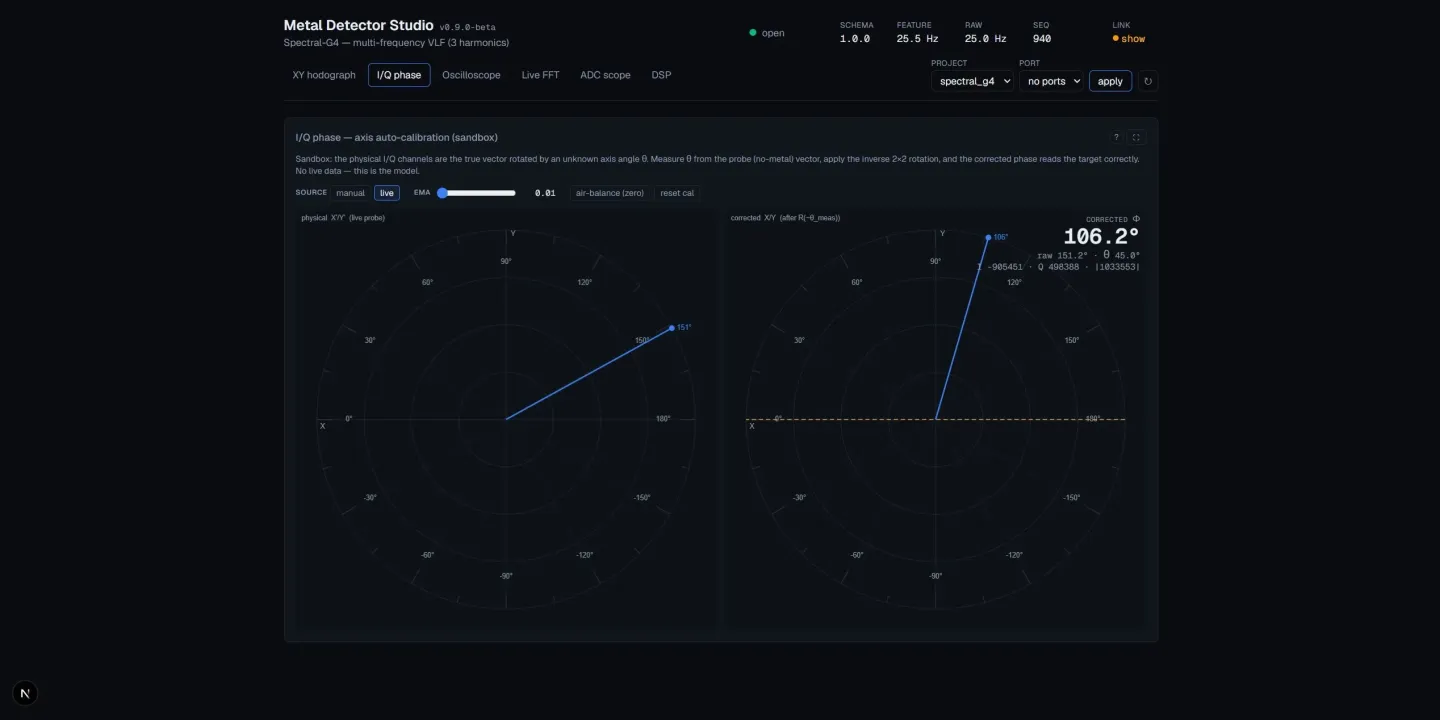Click the reset cal button
Viewport: 1440px width, 720px height.
tap(677, 193)
